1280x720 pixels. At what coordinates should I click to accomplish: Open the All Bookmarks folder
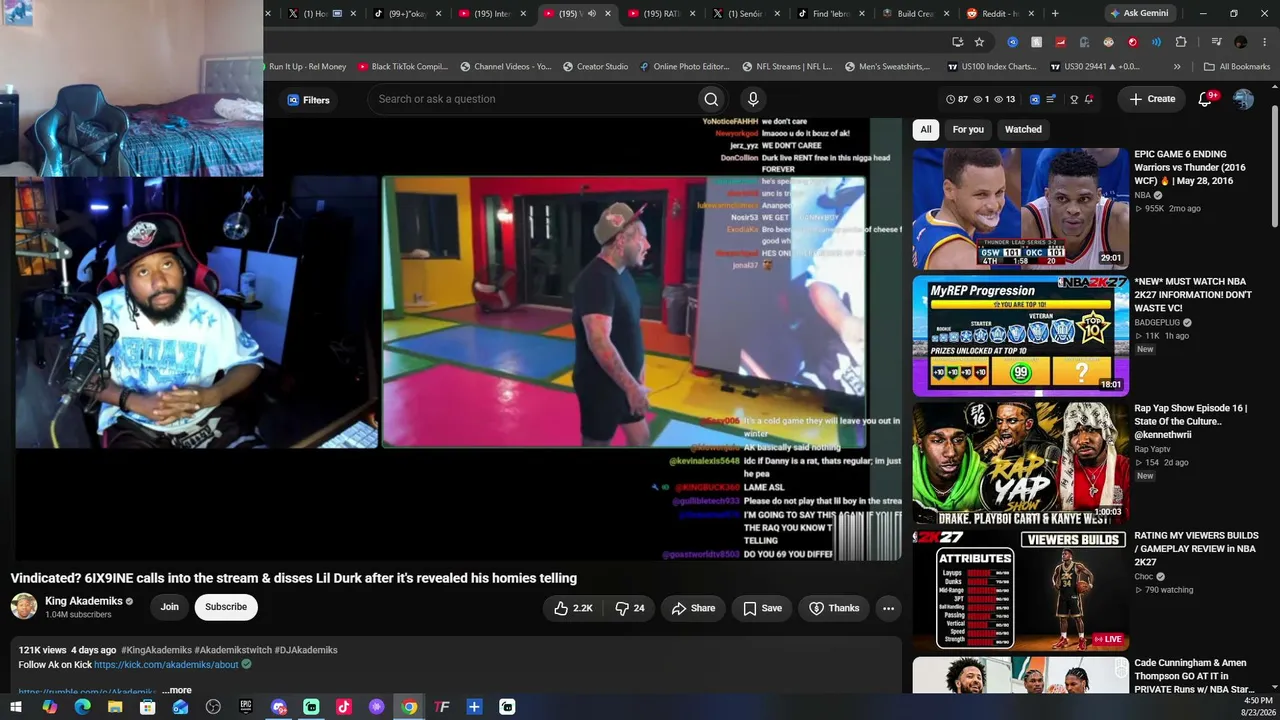(1237, 67)
